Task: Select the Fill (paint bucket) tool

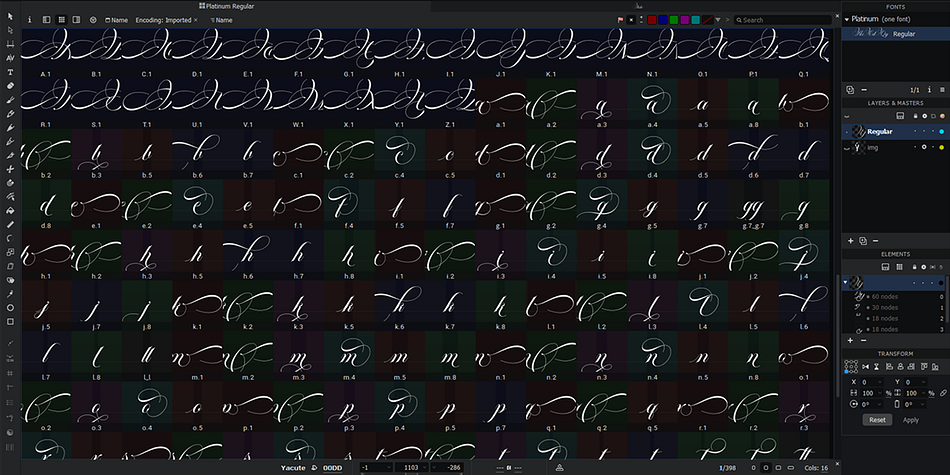Action: [x=10, y=211]
